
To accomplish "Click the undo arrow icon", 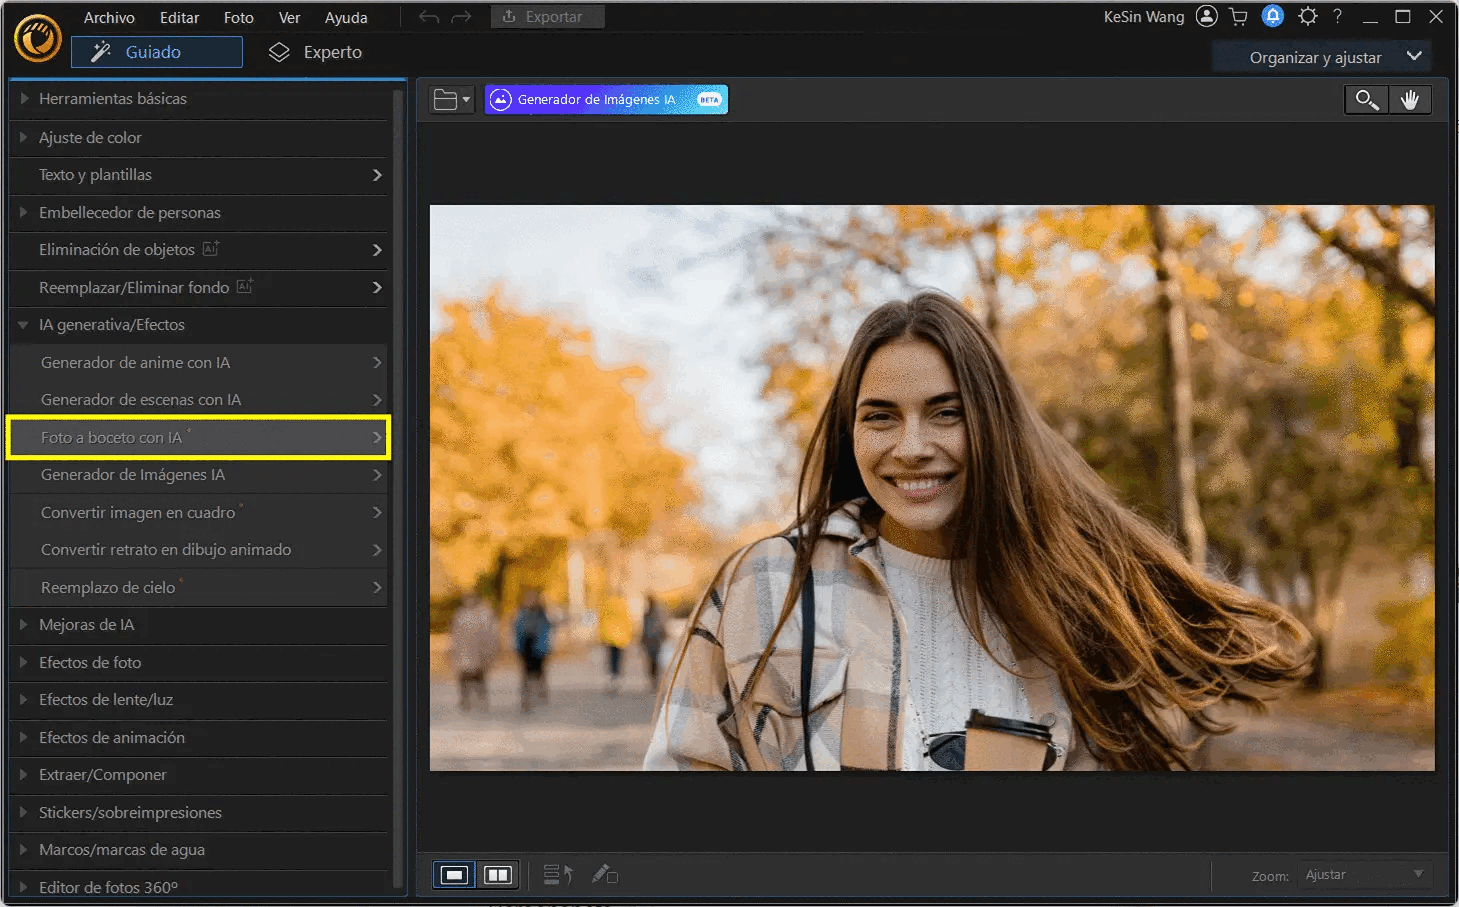I will point(429,17).
